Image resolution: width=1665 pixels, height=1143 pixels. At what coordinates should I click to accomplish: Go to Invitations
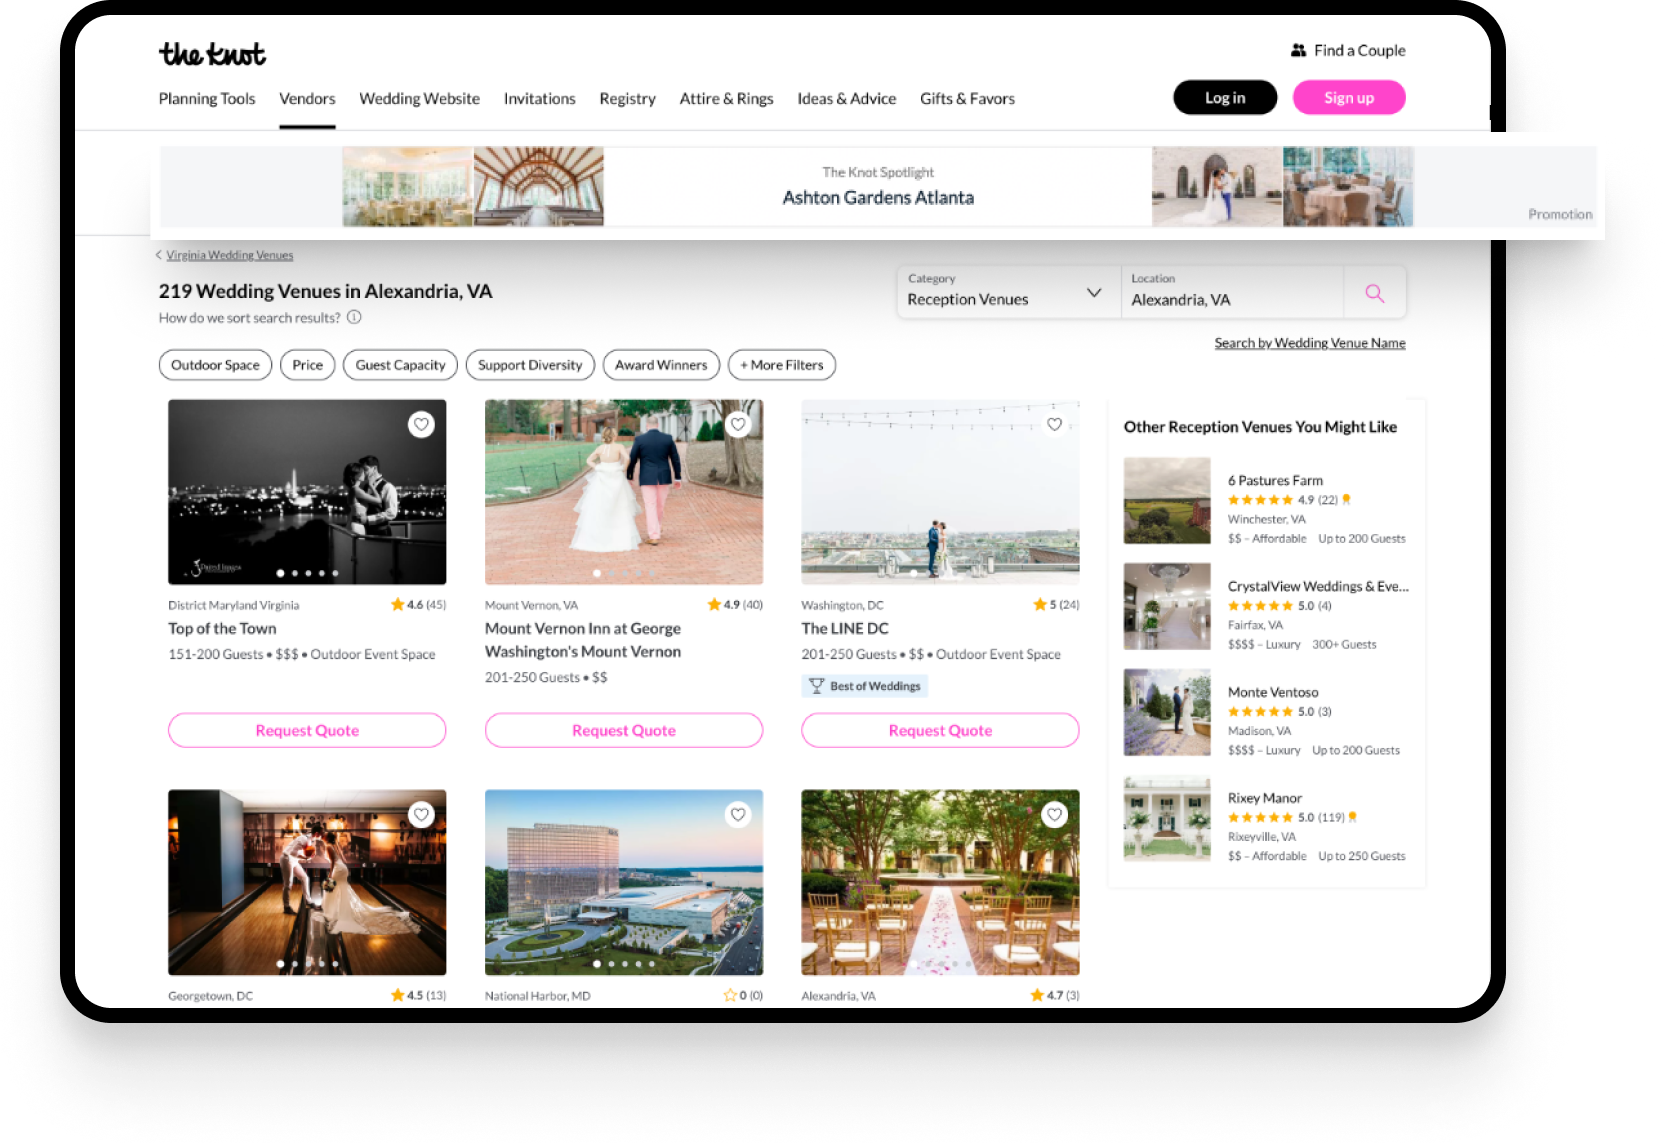click(539, 98)
